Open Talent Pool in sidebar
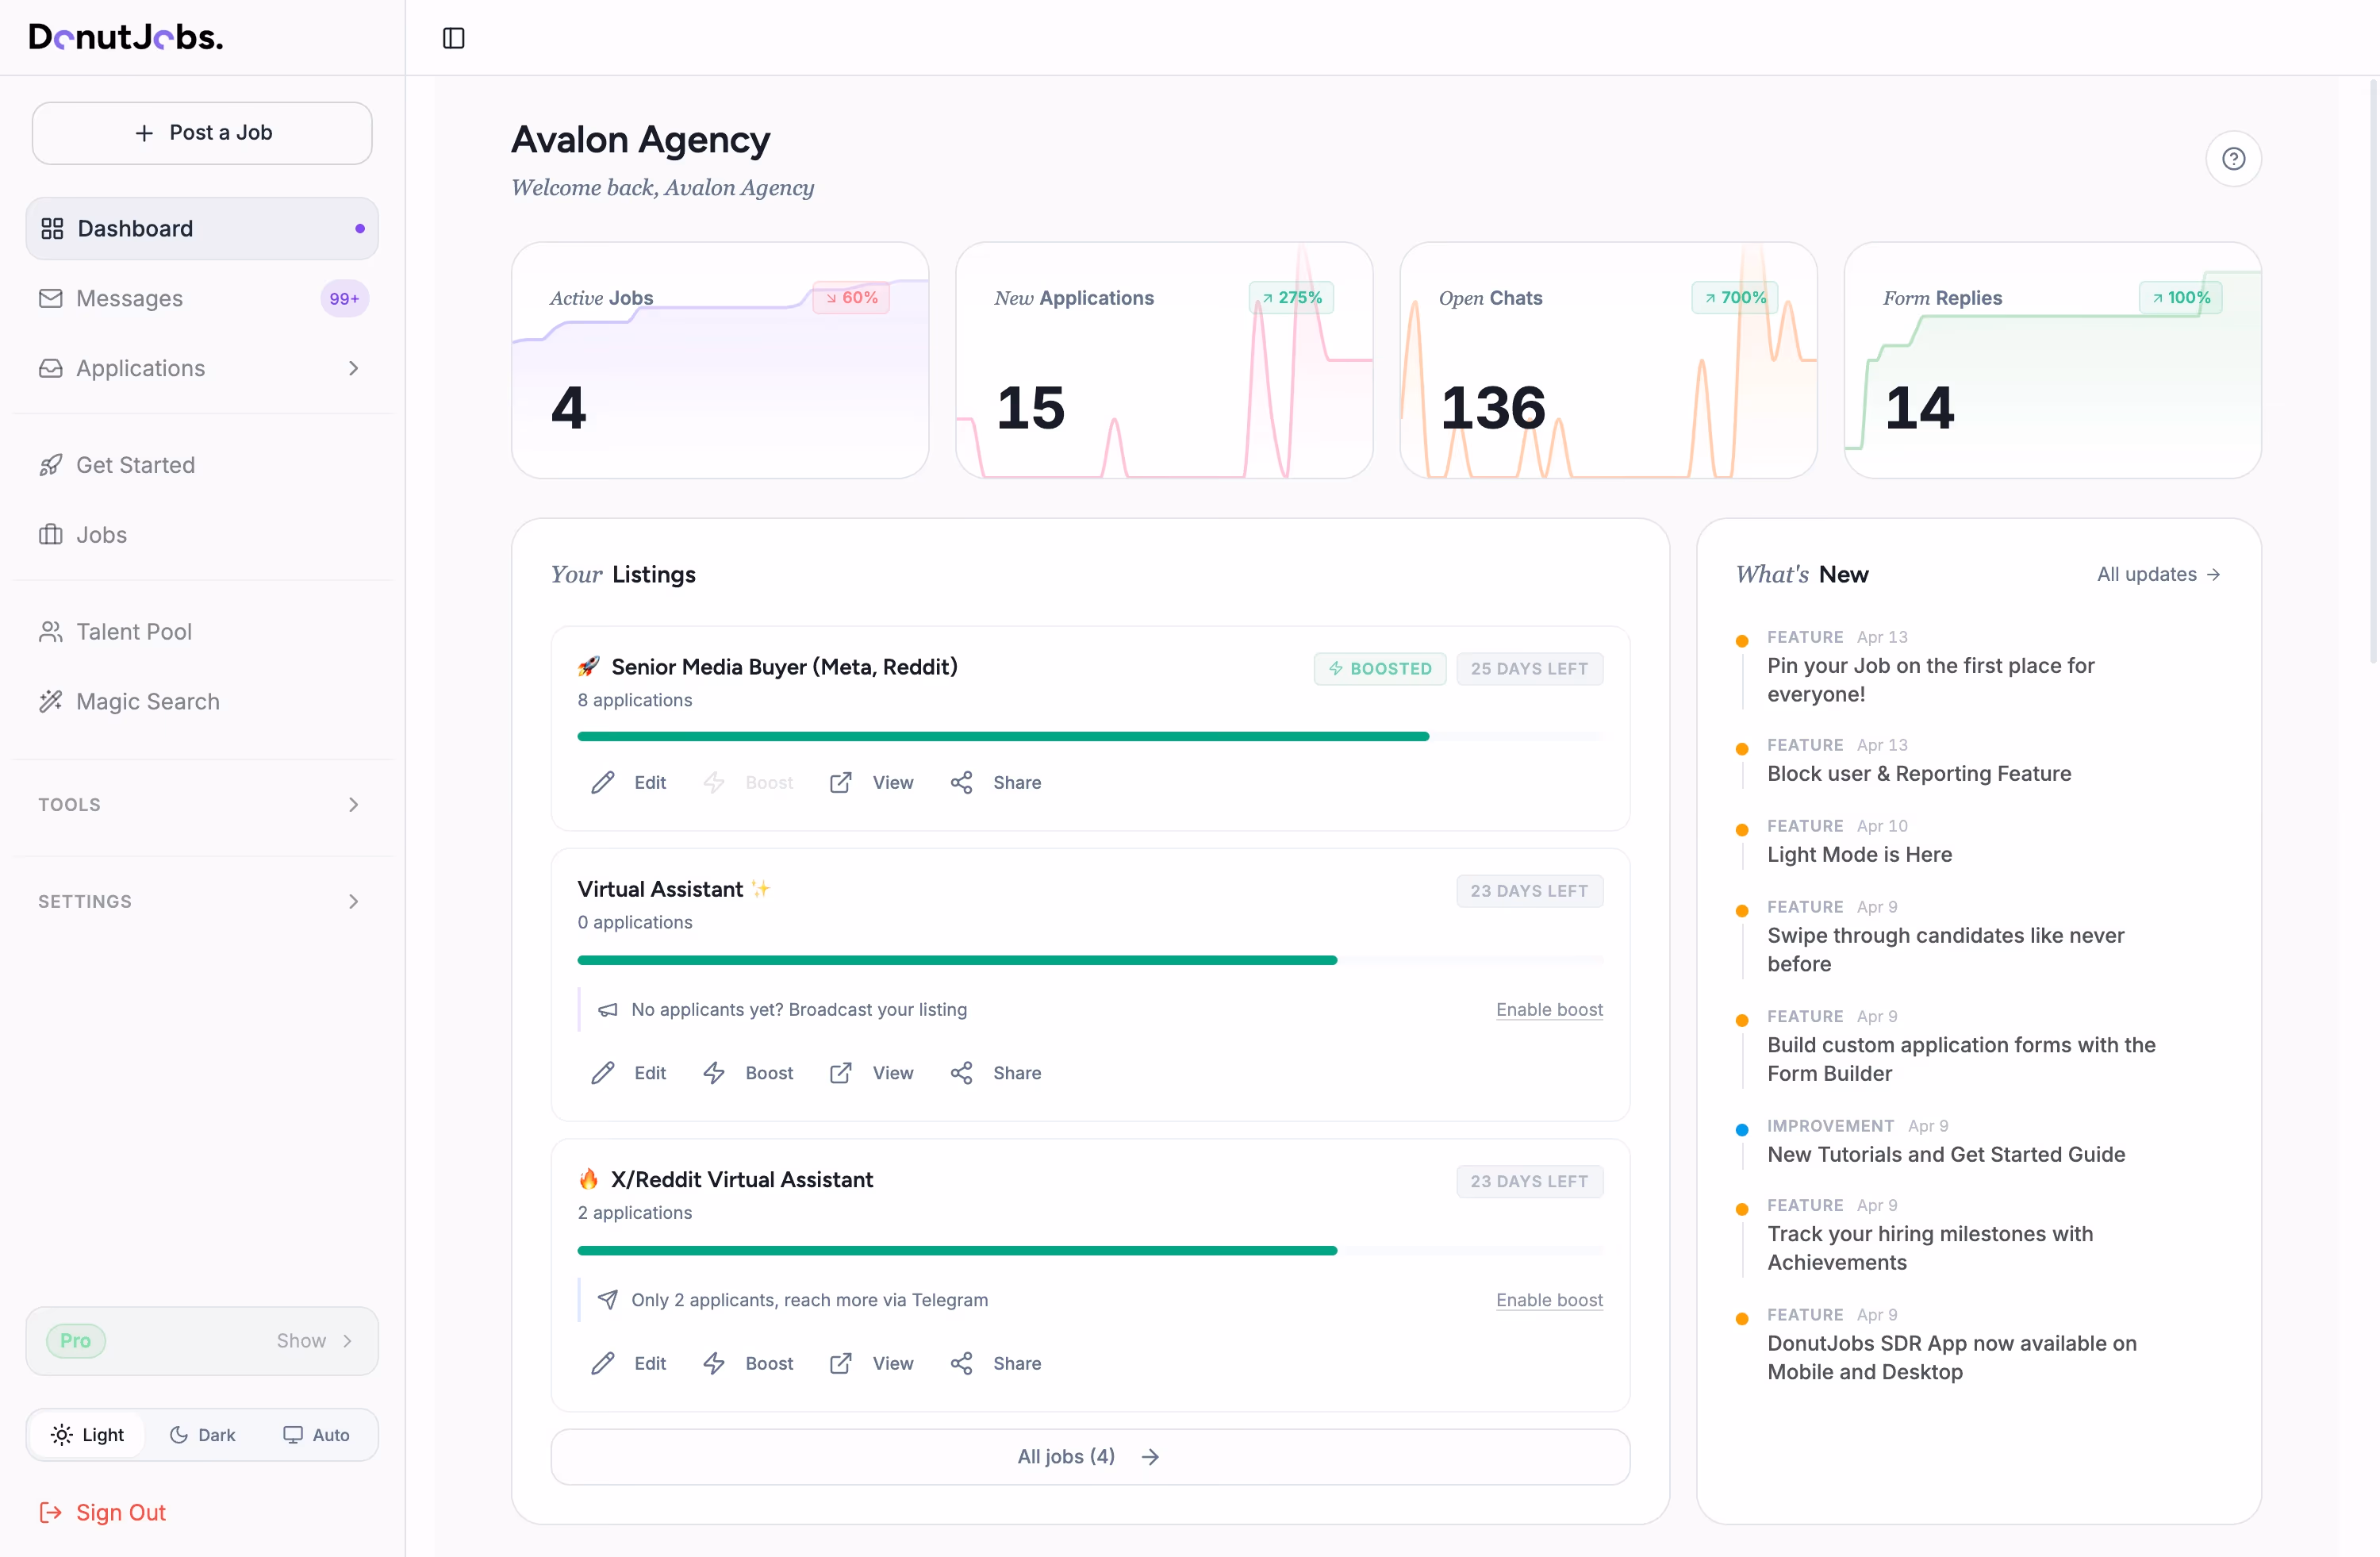This screenshot has width=2380, height=1557. tap(202, 632)
